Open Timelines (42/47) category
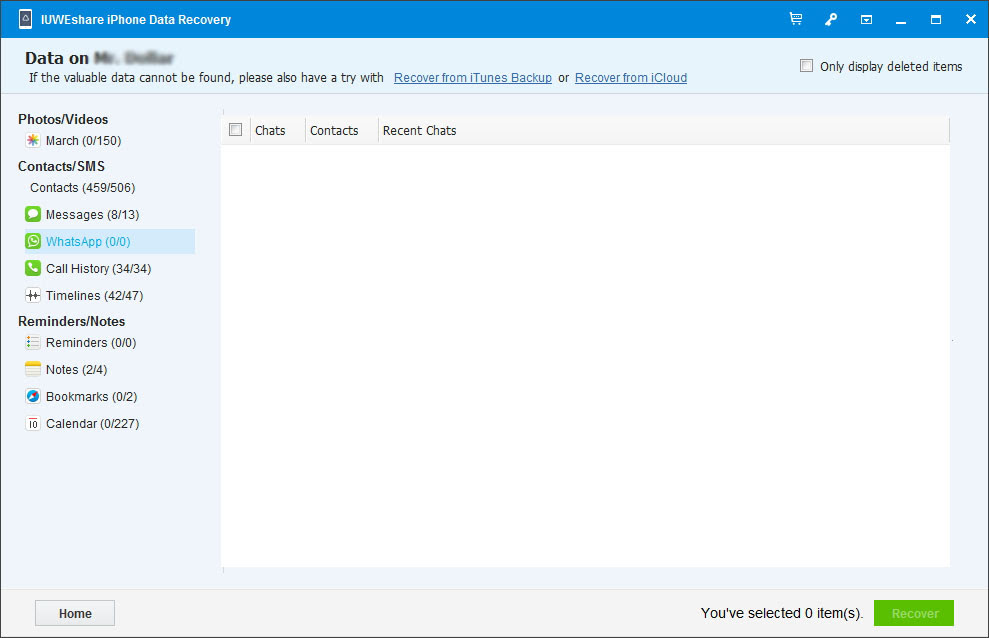Screen dimensions: 989x638 point(95,296)
